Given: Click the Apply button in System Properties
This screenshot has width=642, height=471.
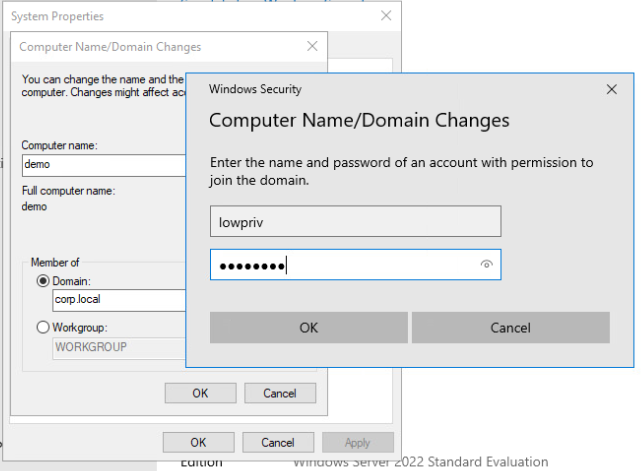Looking at the screenshot, I should tap(357, 442).
